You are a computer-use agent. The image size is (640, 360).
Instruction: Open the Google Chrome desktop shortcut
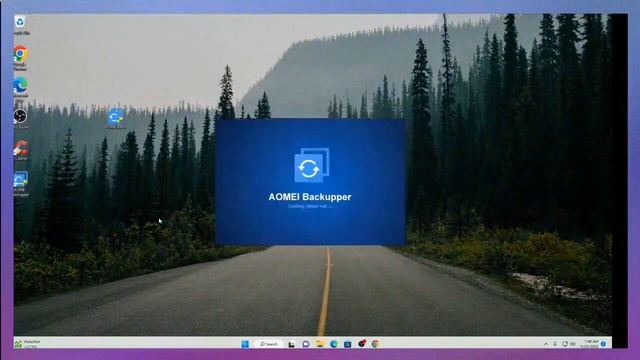tap(20, 58)
